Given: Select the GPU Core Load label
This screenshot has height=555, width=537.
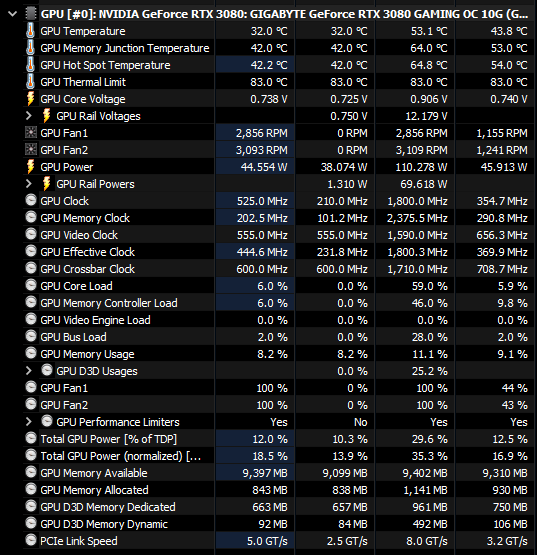Looking at the screenshot, I should [76, 286].
